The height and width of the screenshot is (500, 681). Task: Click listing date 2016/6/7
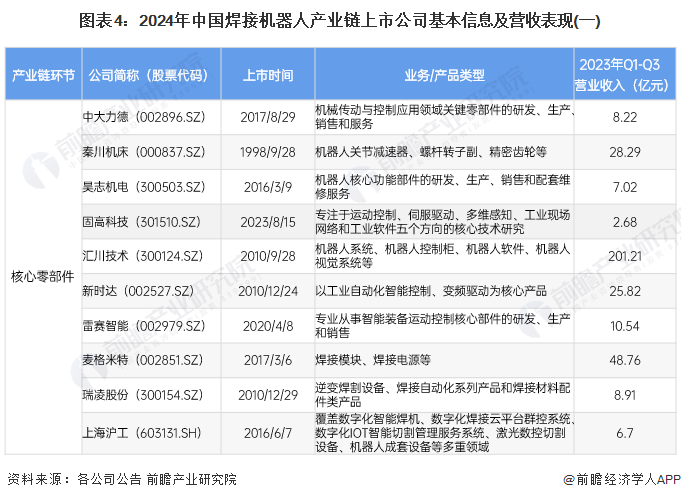(268, 433)
